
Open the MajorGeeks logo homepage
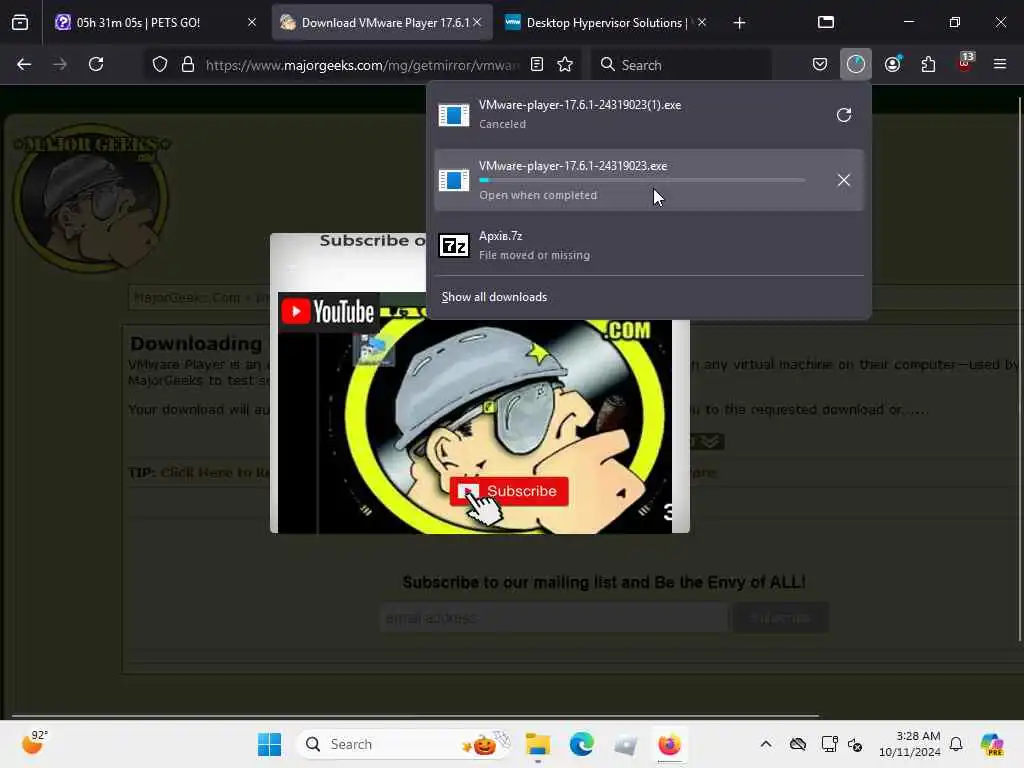(x=91, y=197)
